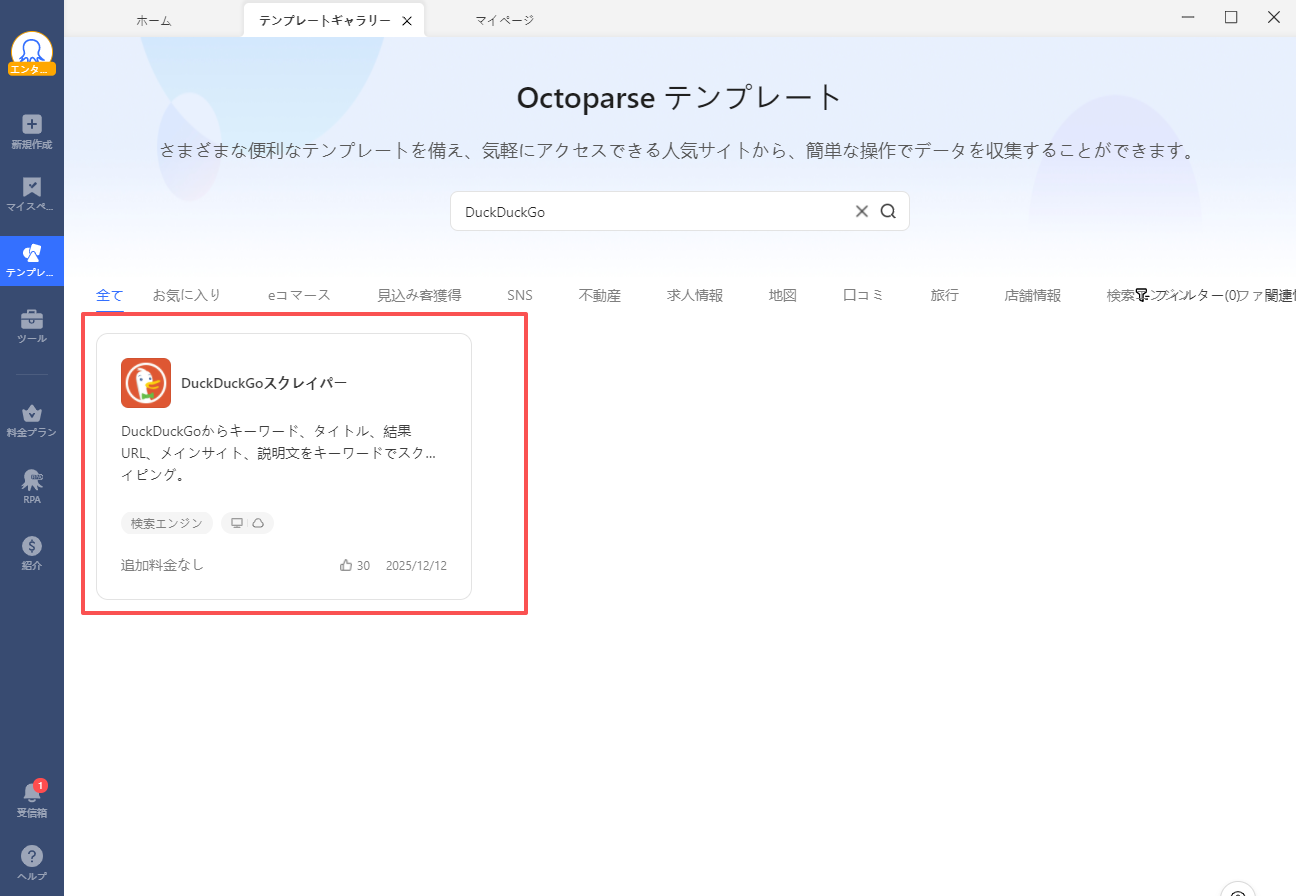Viewport: 1296px width, 896px height.
Task: Click the magnifier icon in the search bar
Action: coord(888,211)
